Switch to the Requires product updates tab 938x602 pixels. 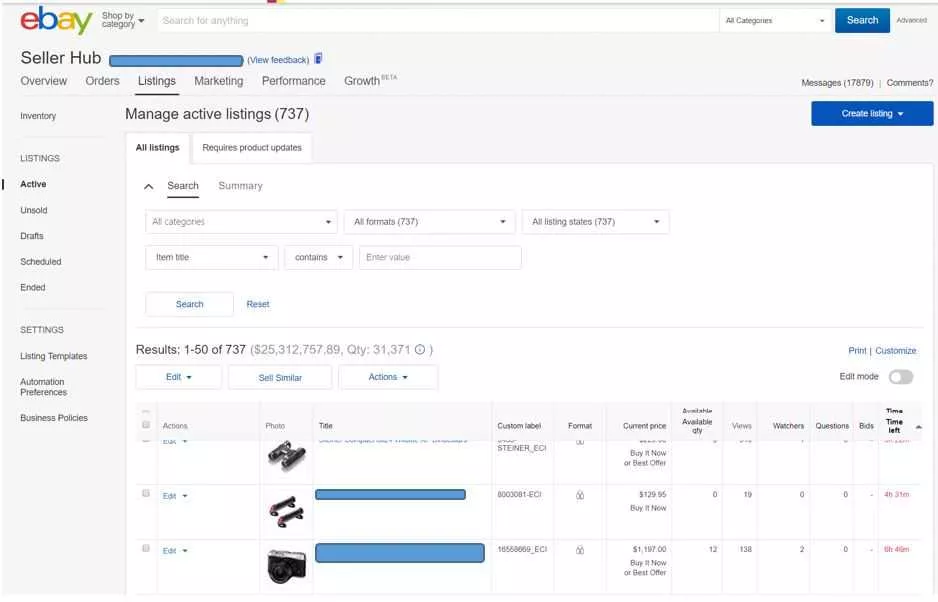tap(251, 148)
